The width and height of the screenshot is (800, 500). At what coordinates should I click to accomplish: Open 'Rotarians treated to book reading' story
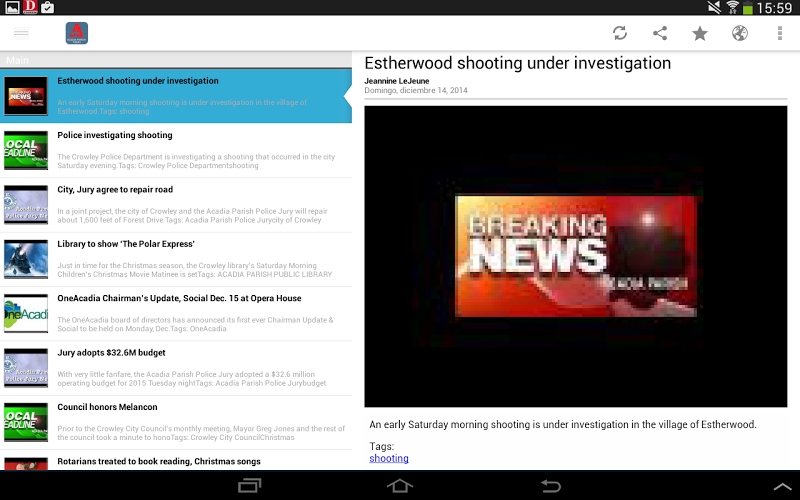(x=176, y=460)
